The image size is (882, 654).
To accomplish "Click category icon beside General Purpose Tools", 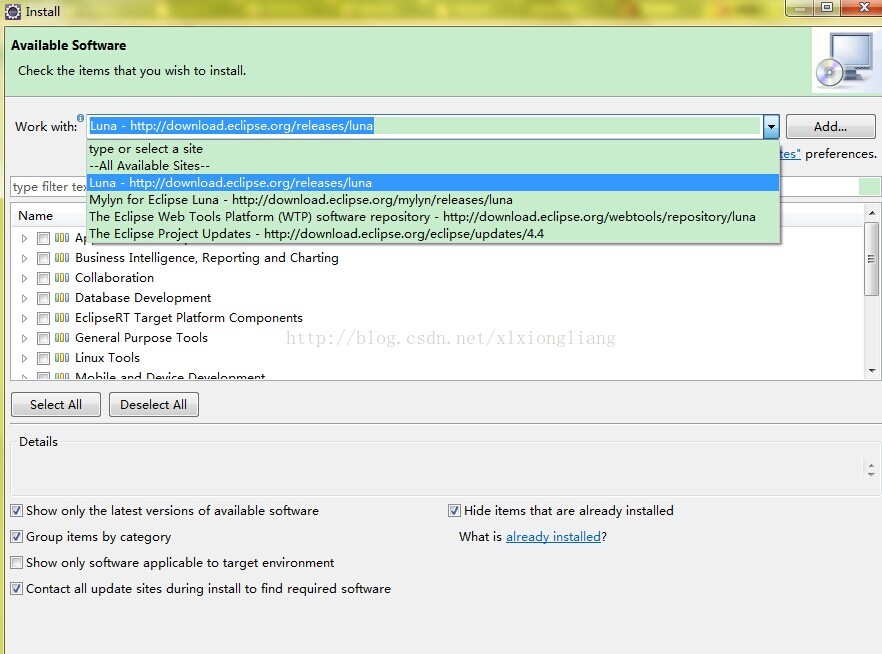I will 62,338.
